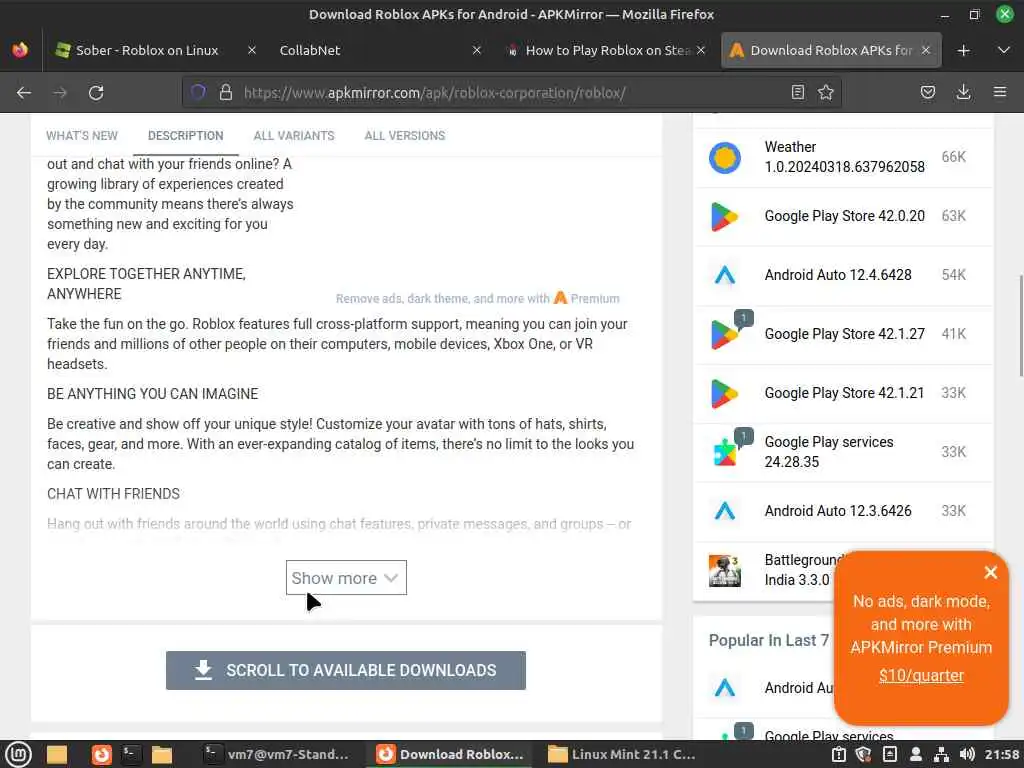Screen dimensions: 1024x768
Task: Click Battlegrounds India game thumbnail
Action: coord(725,570)
